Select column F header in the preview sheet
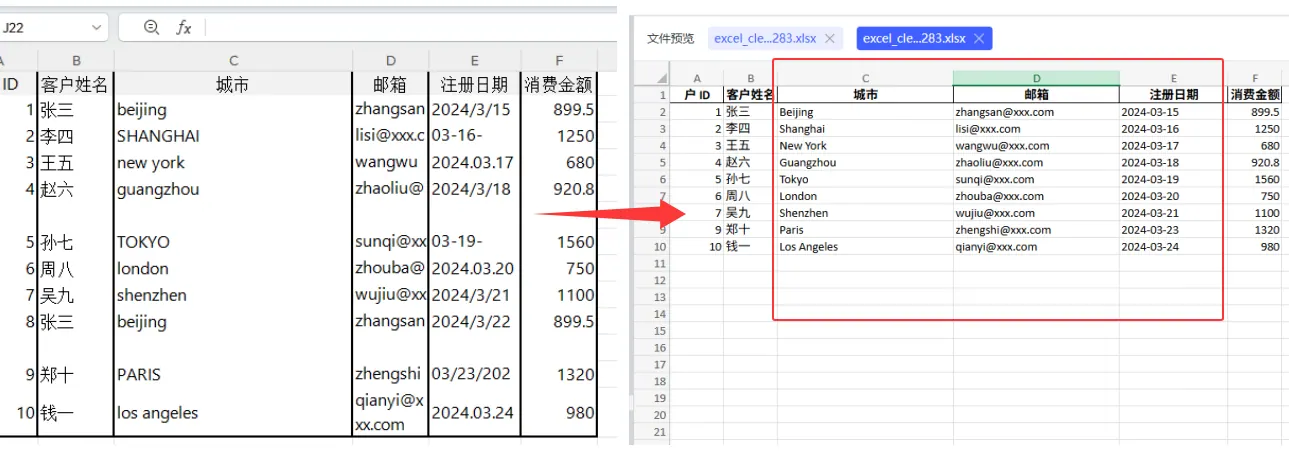Screen dimensions: 1289x456 1255,78
